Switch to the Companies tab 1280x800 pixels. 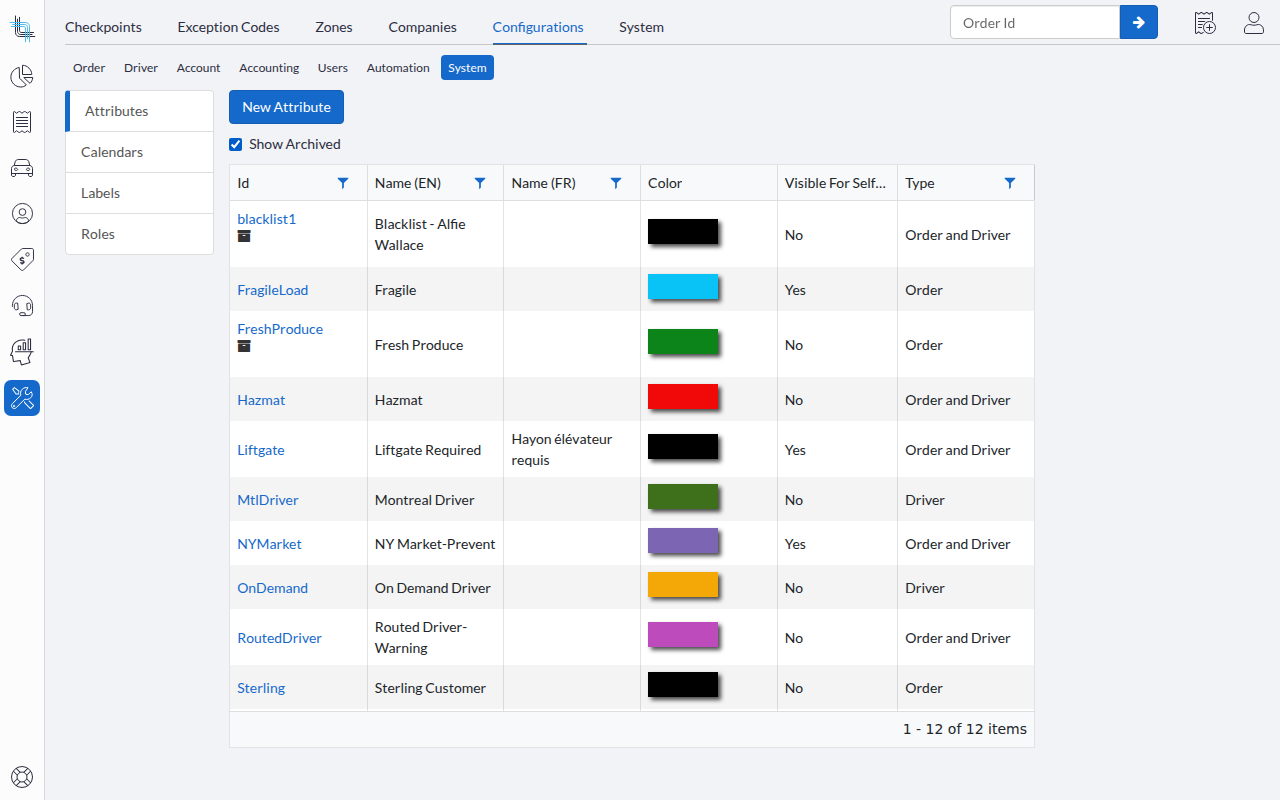(422, 27)
